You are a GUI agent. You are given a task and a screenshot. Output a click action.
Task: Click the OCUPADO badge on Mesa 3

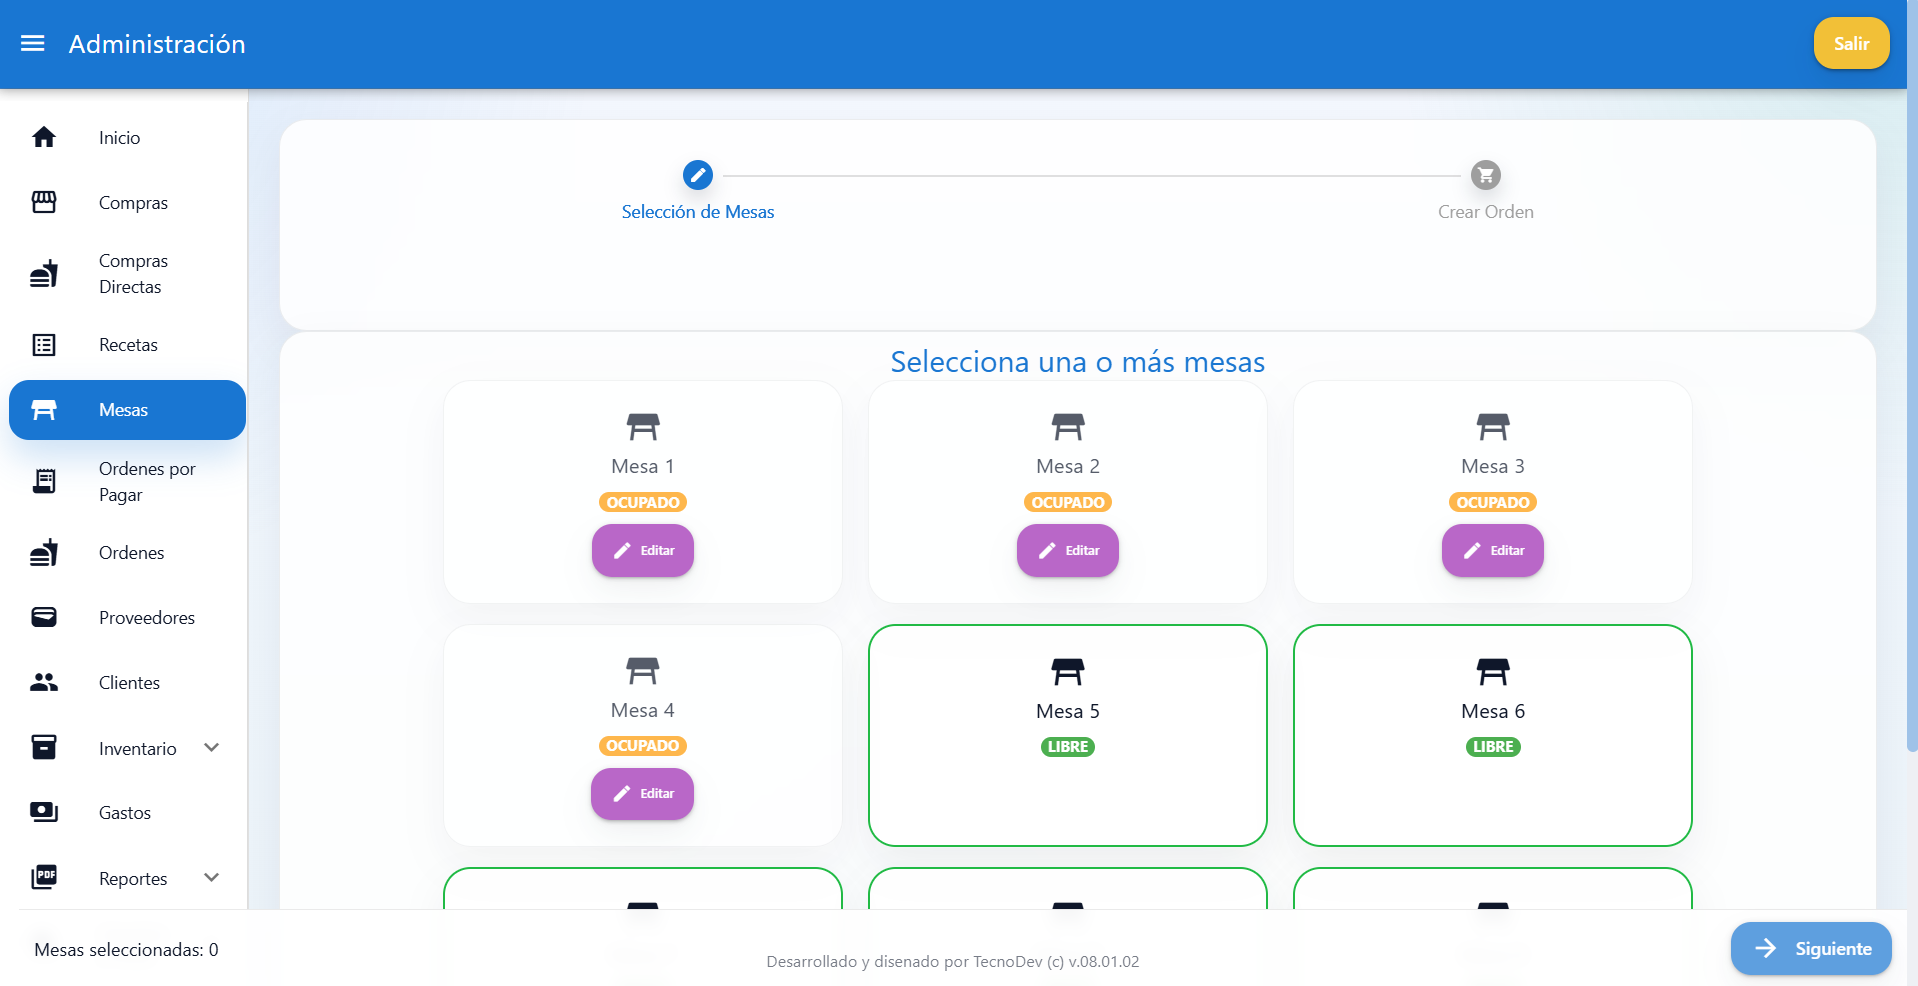1493,502
